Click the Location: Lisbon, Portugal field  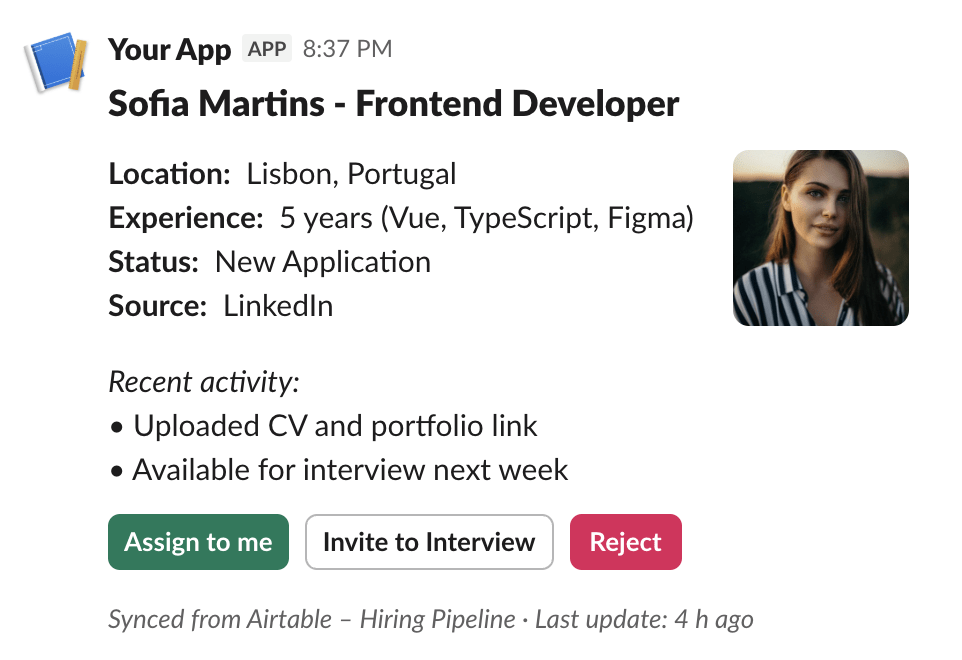pyautogui.click(x=282, y=174)
